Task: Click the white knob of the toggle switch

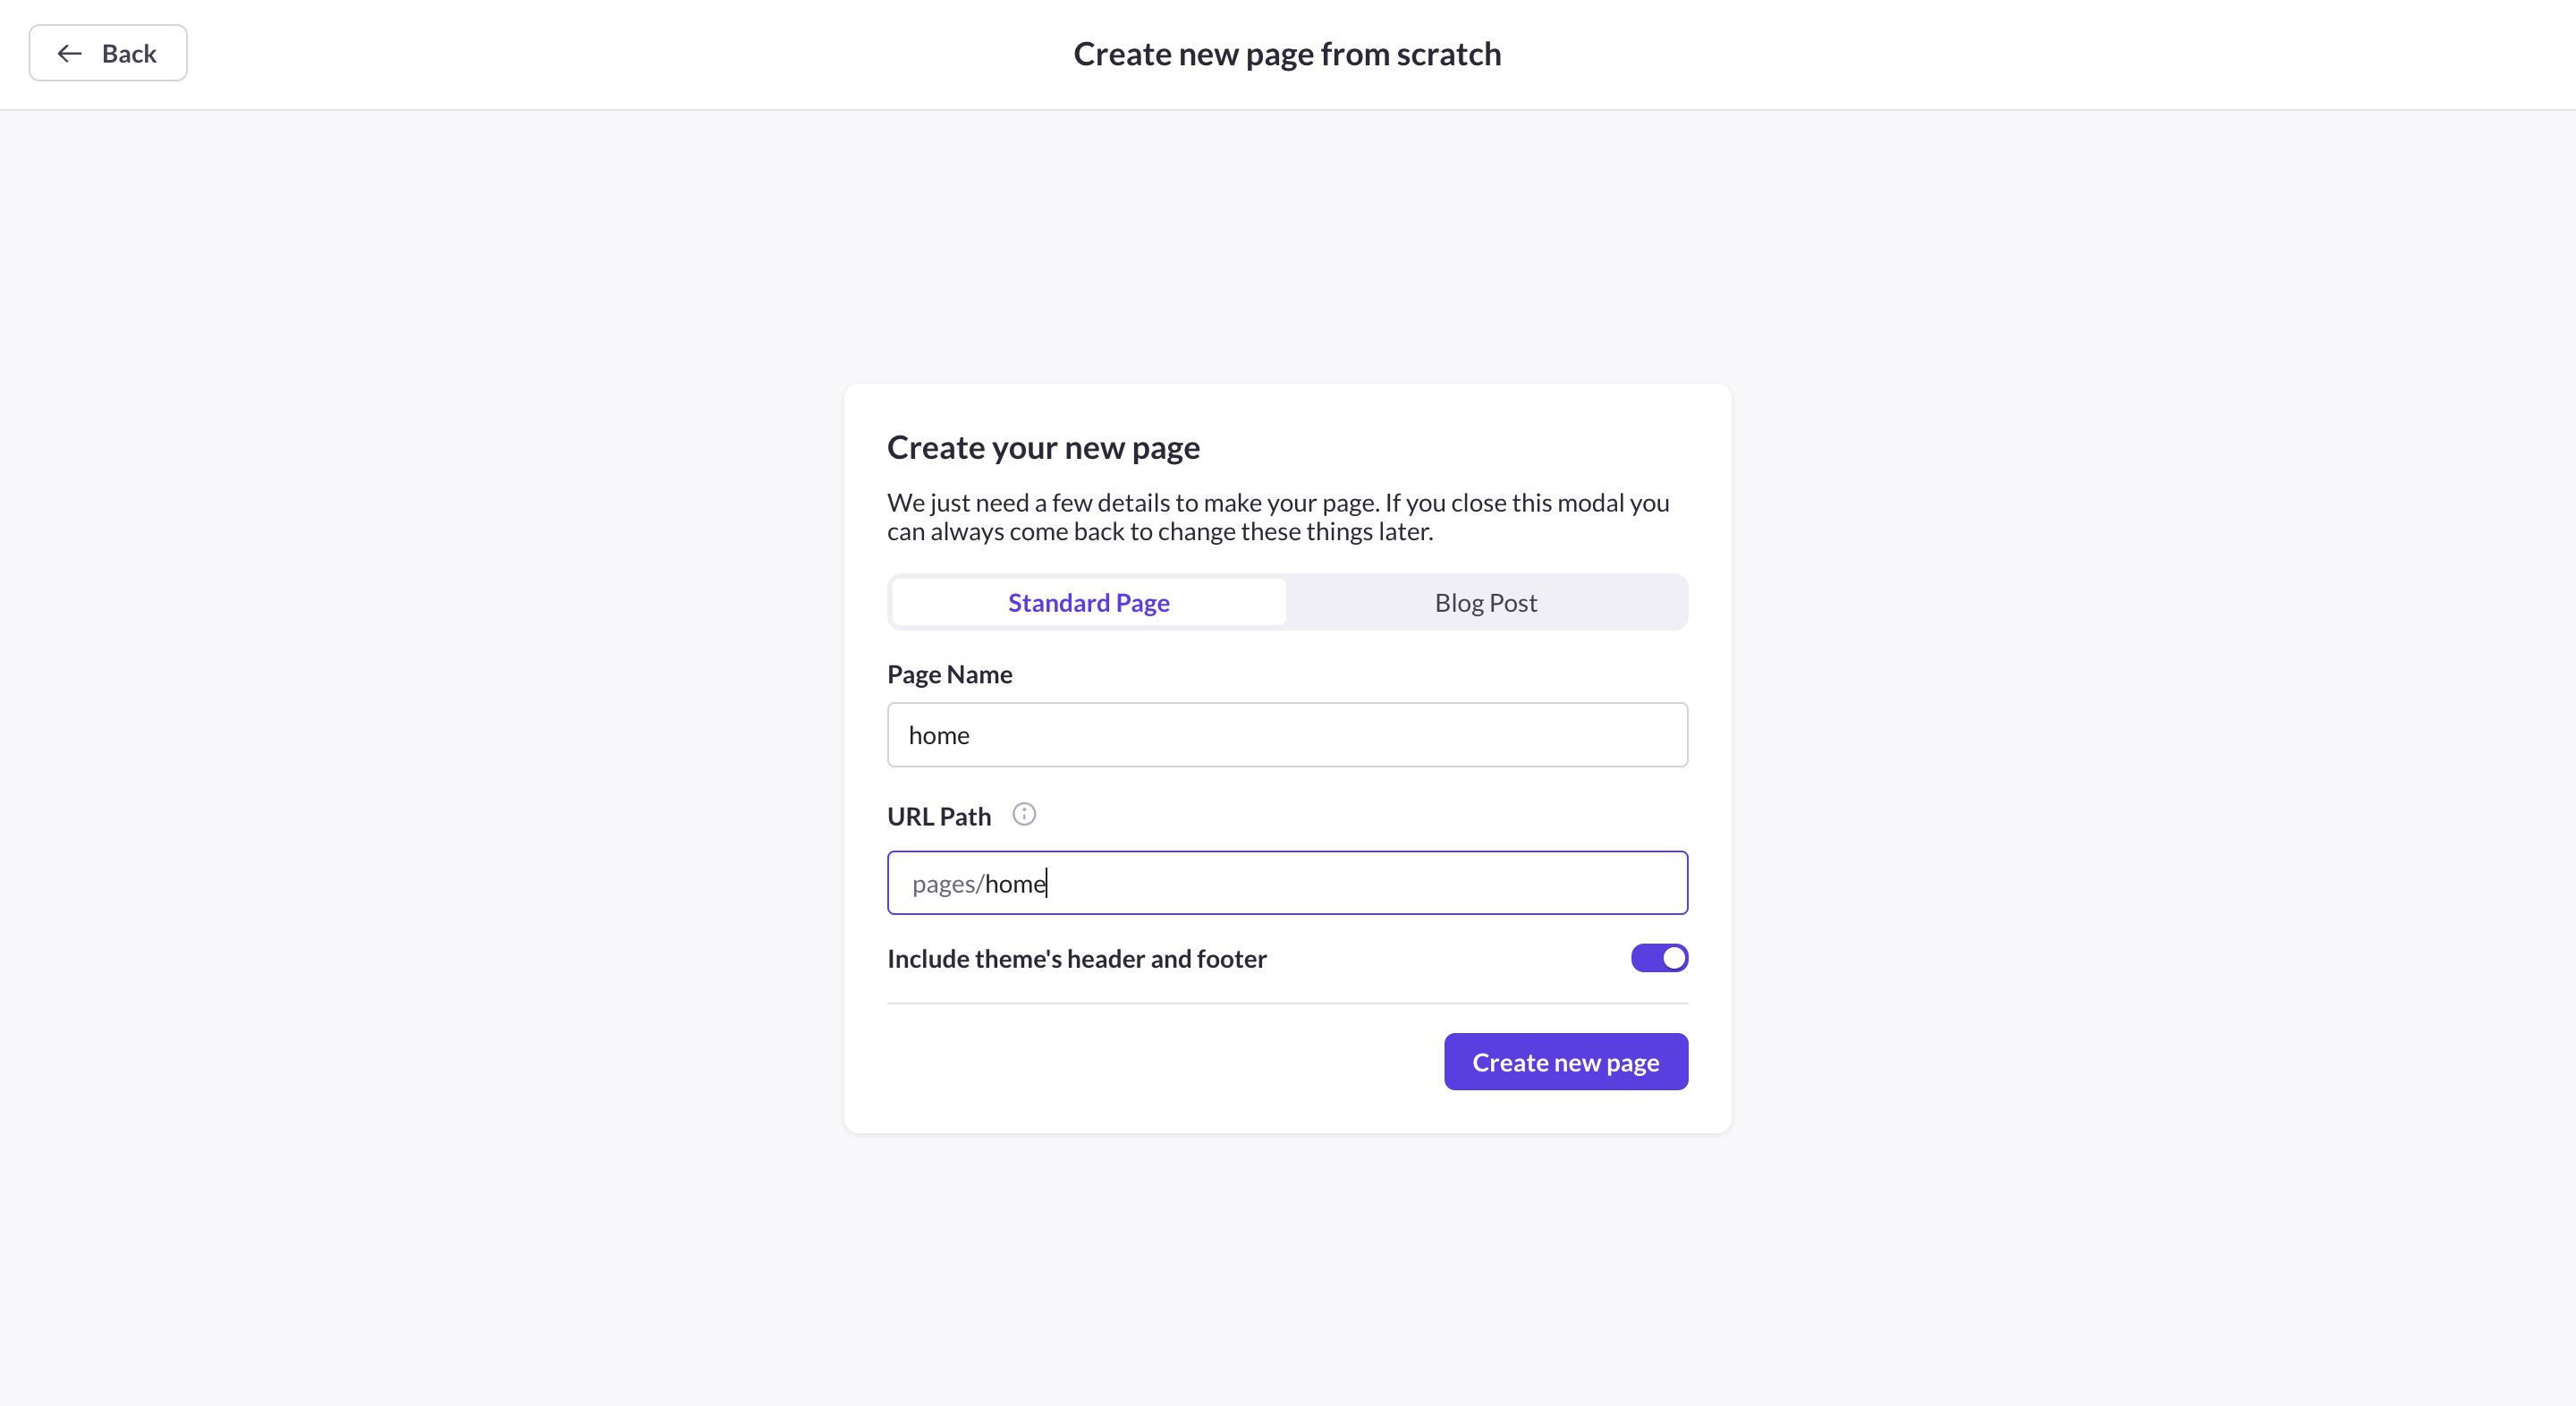Action: point(1673,958)
